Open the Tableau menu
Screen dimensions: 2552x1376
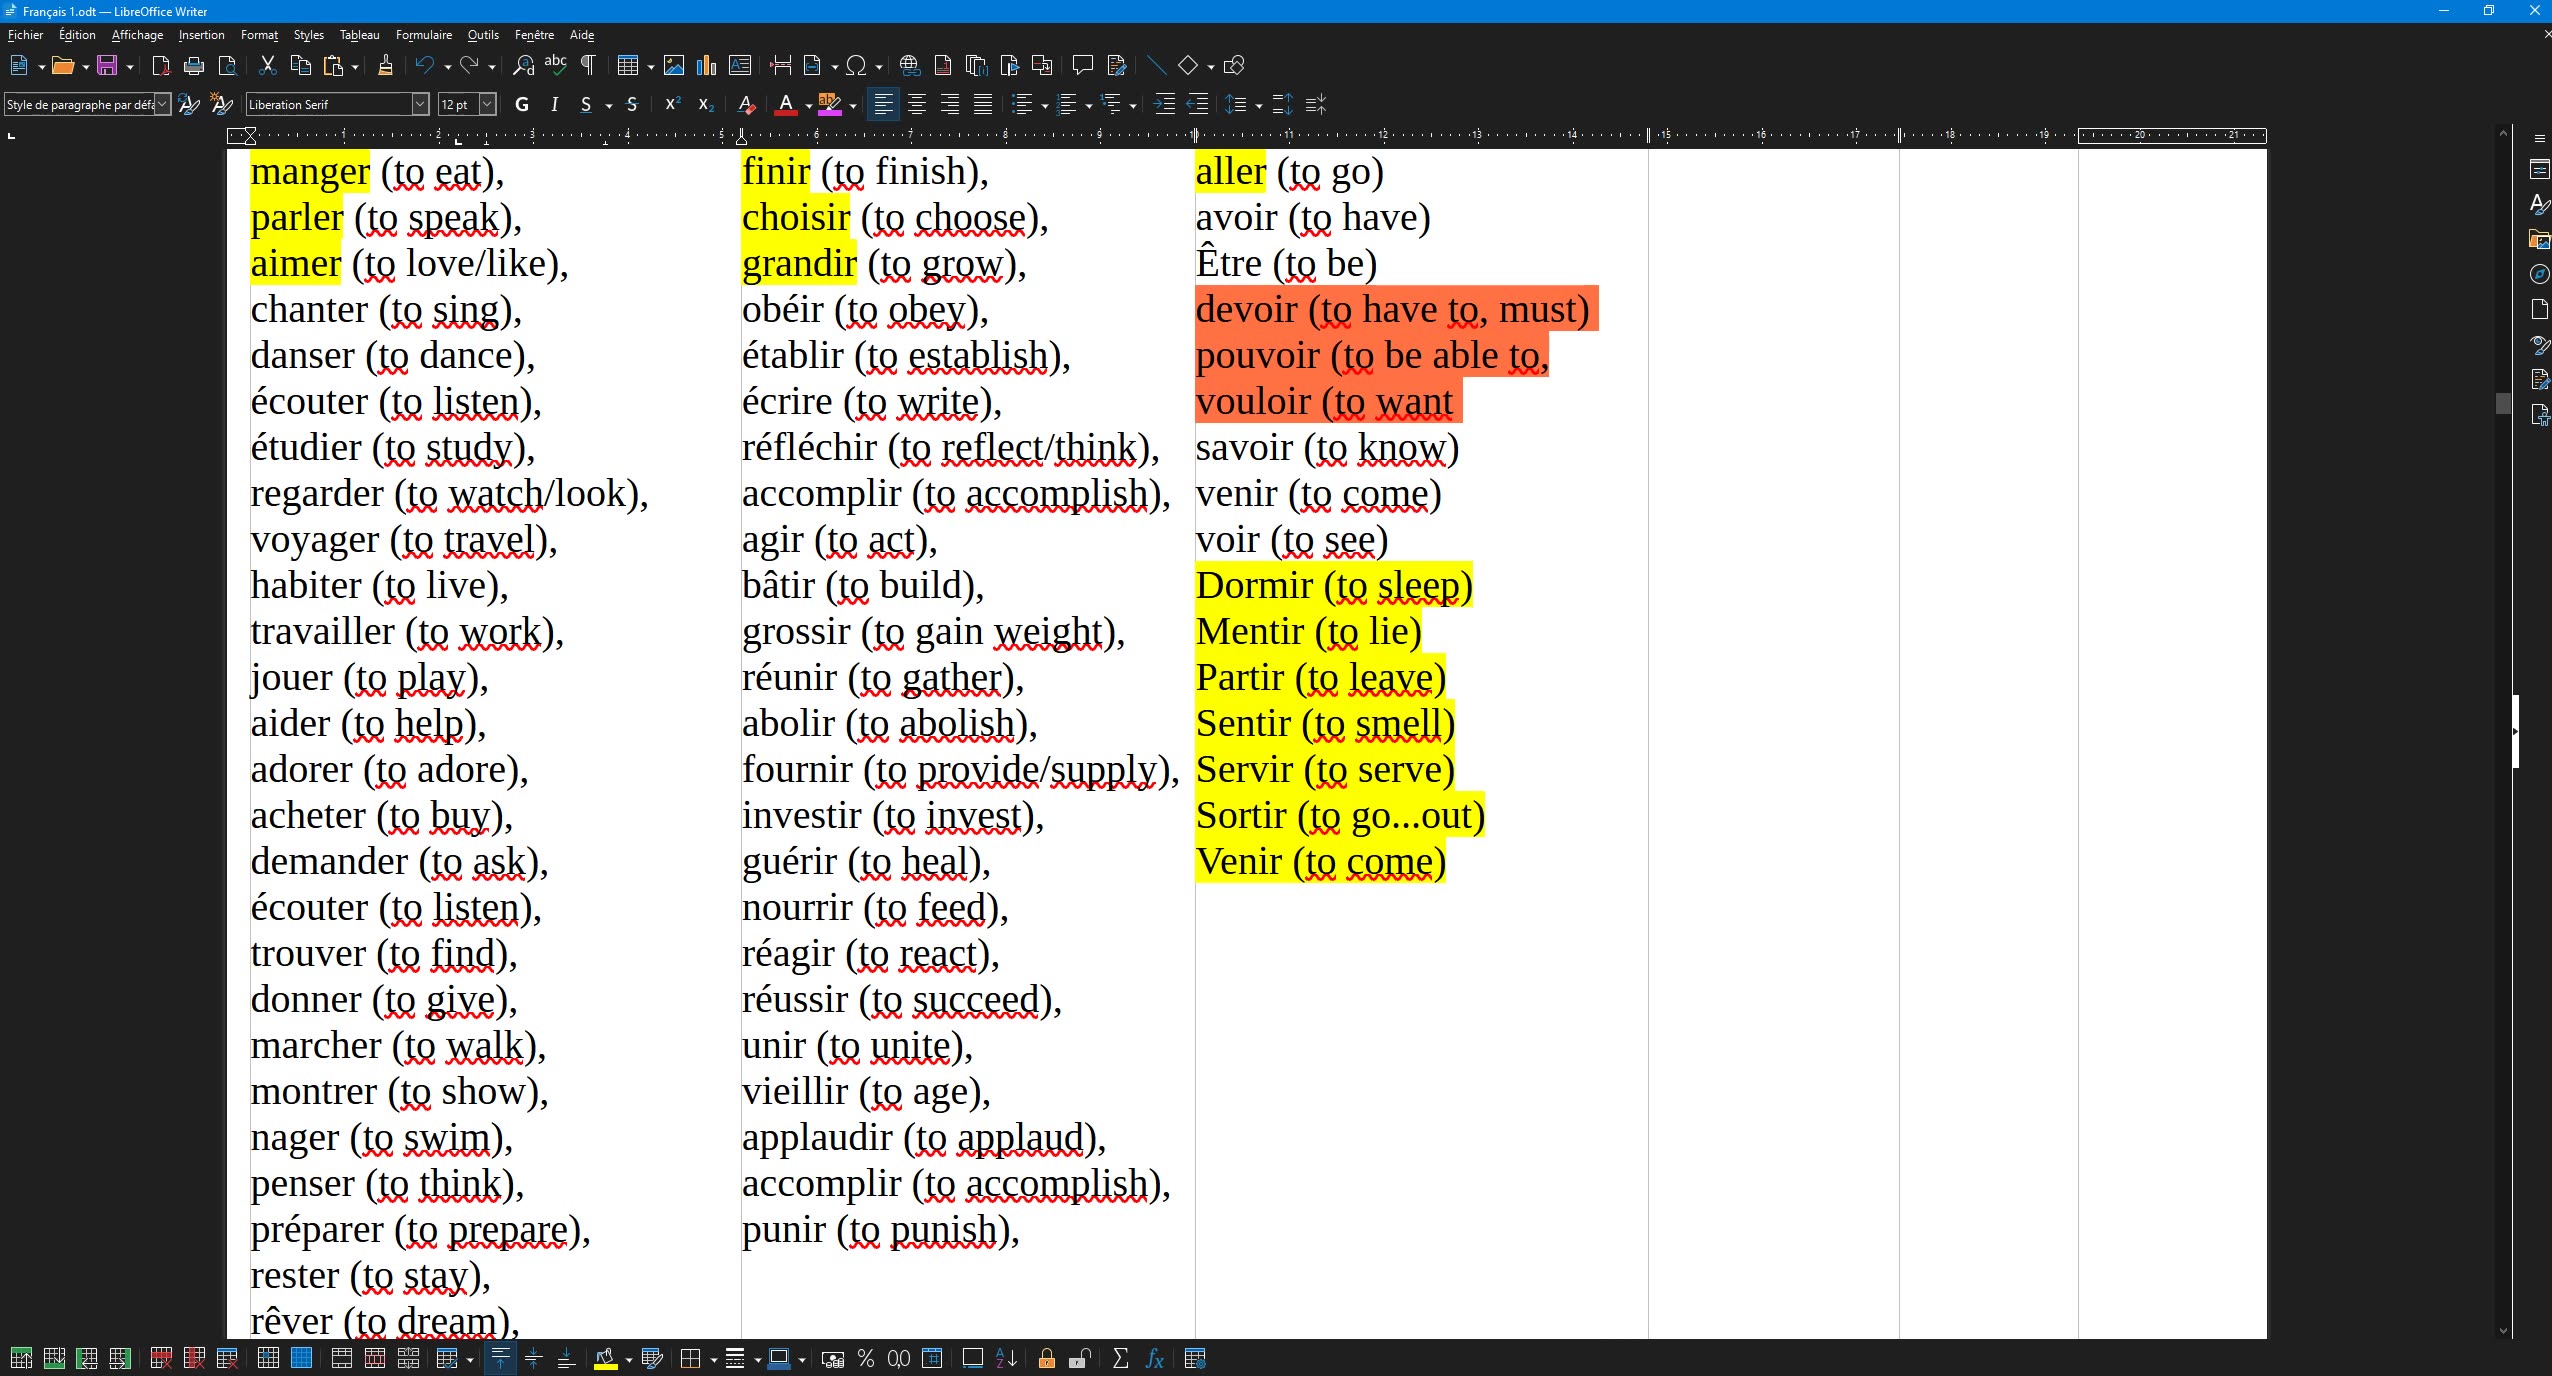[359, 34]
